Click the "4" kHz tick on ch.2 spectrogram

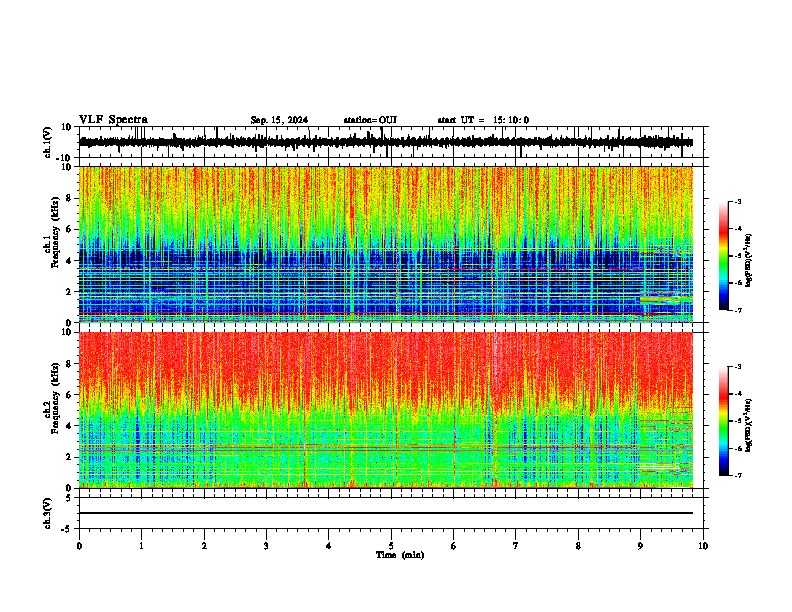click(69, 426)
